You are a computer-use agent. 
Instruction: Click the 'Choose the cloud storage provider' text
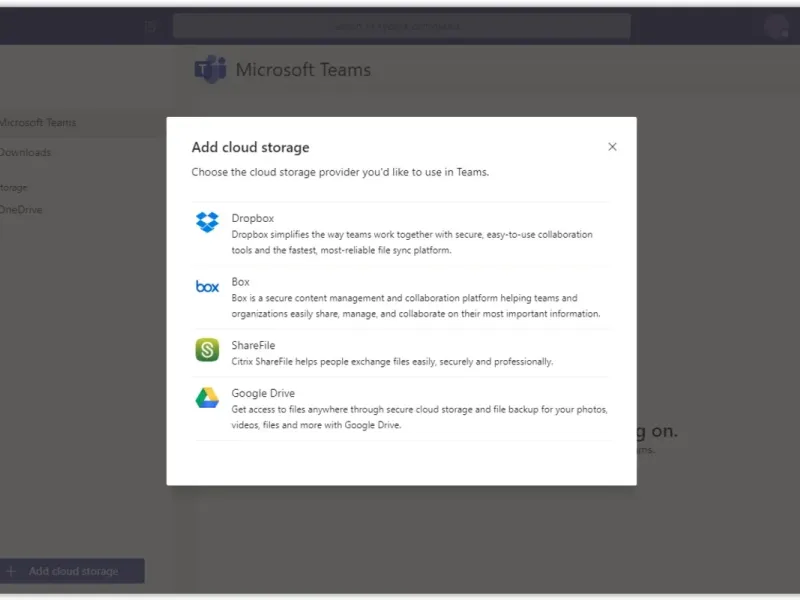pyautogui.click(x=340, y=172)
